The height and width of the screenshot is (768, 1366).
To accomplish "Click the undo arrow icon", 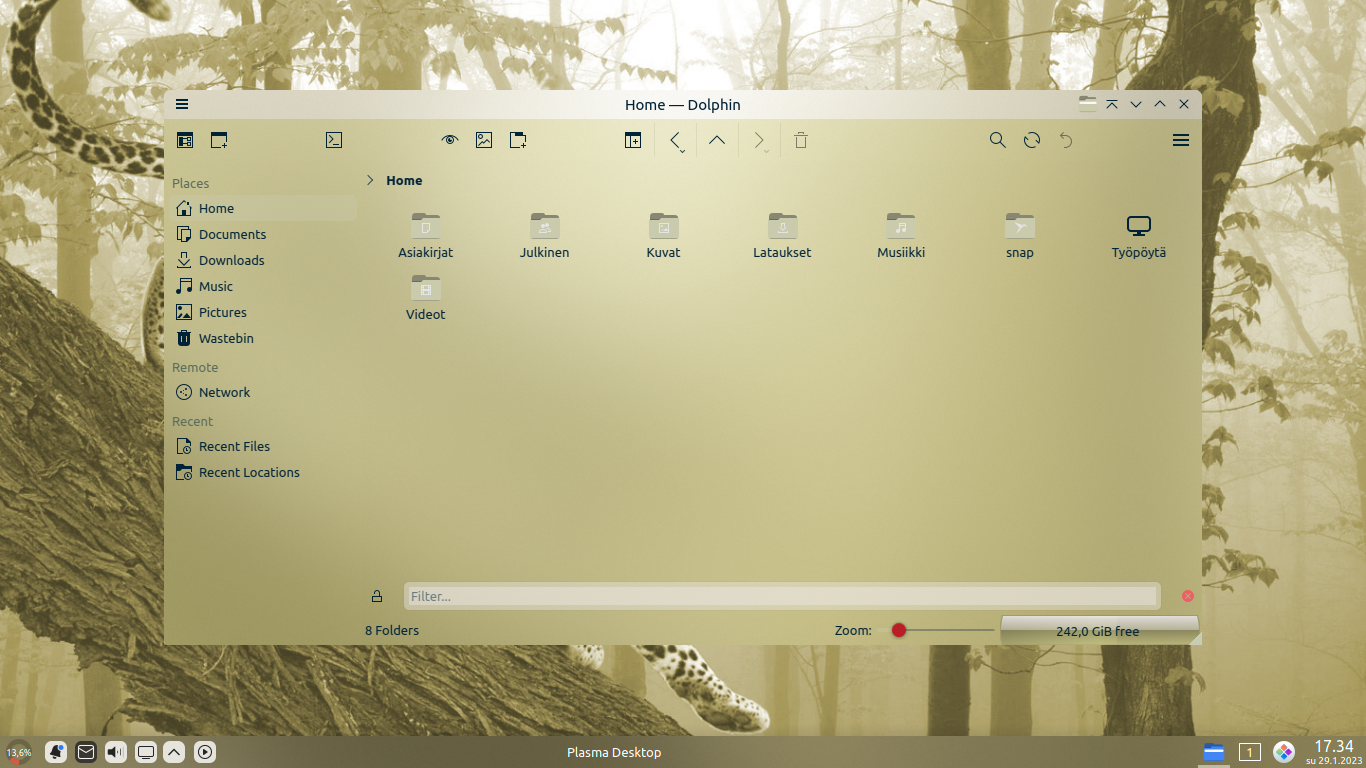I will 1066,140.
